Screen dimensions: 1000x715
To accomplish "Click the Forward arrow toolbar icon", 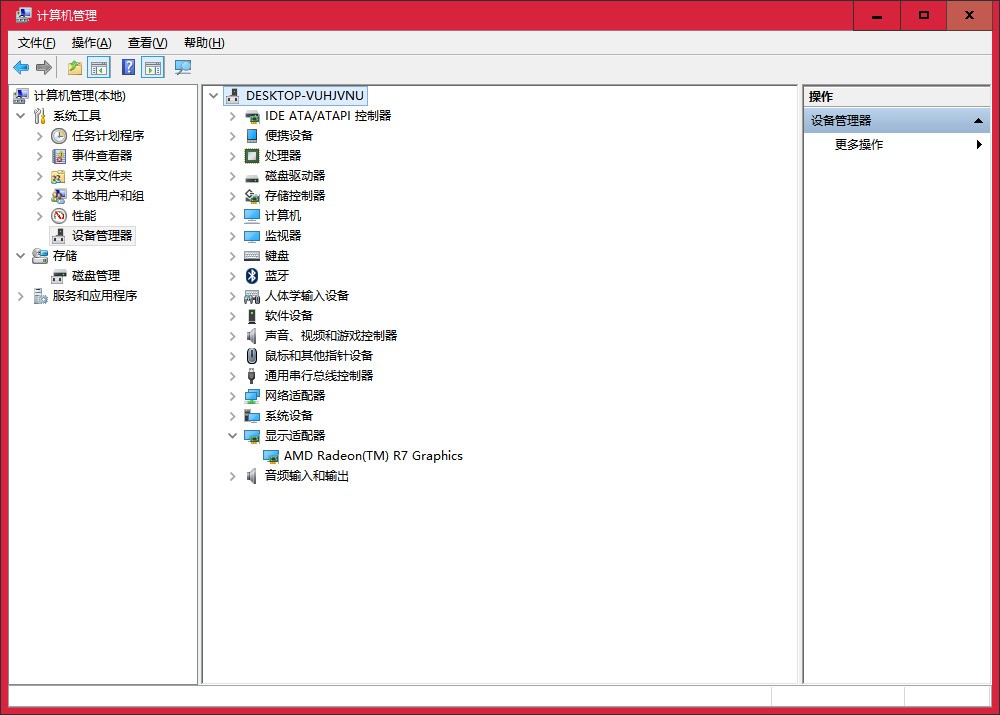I will pos(44,67).
